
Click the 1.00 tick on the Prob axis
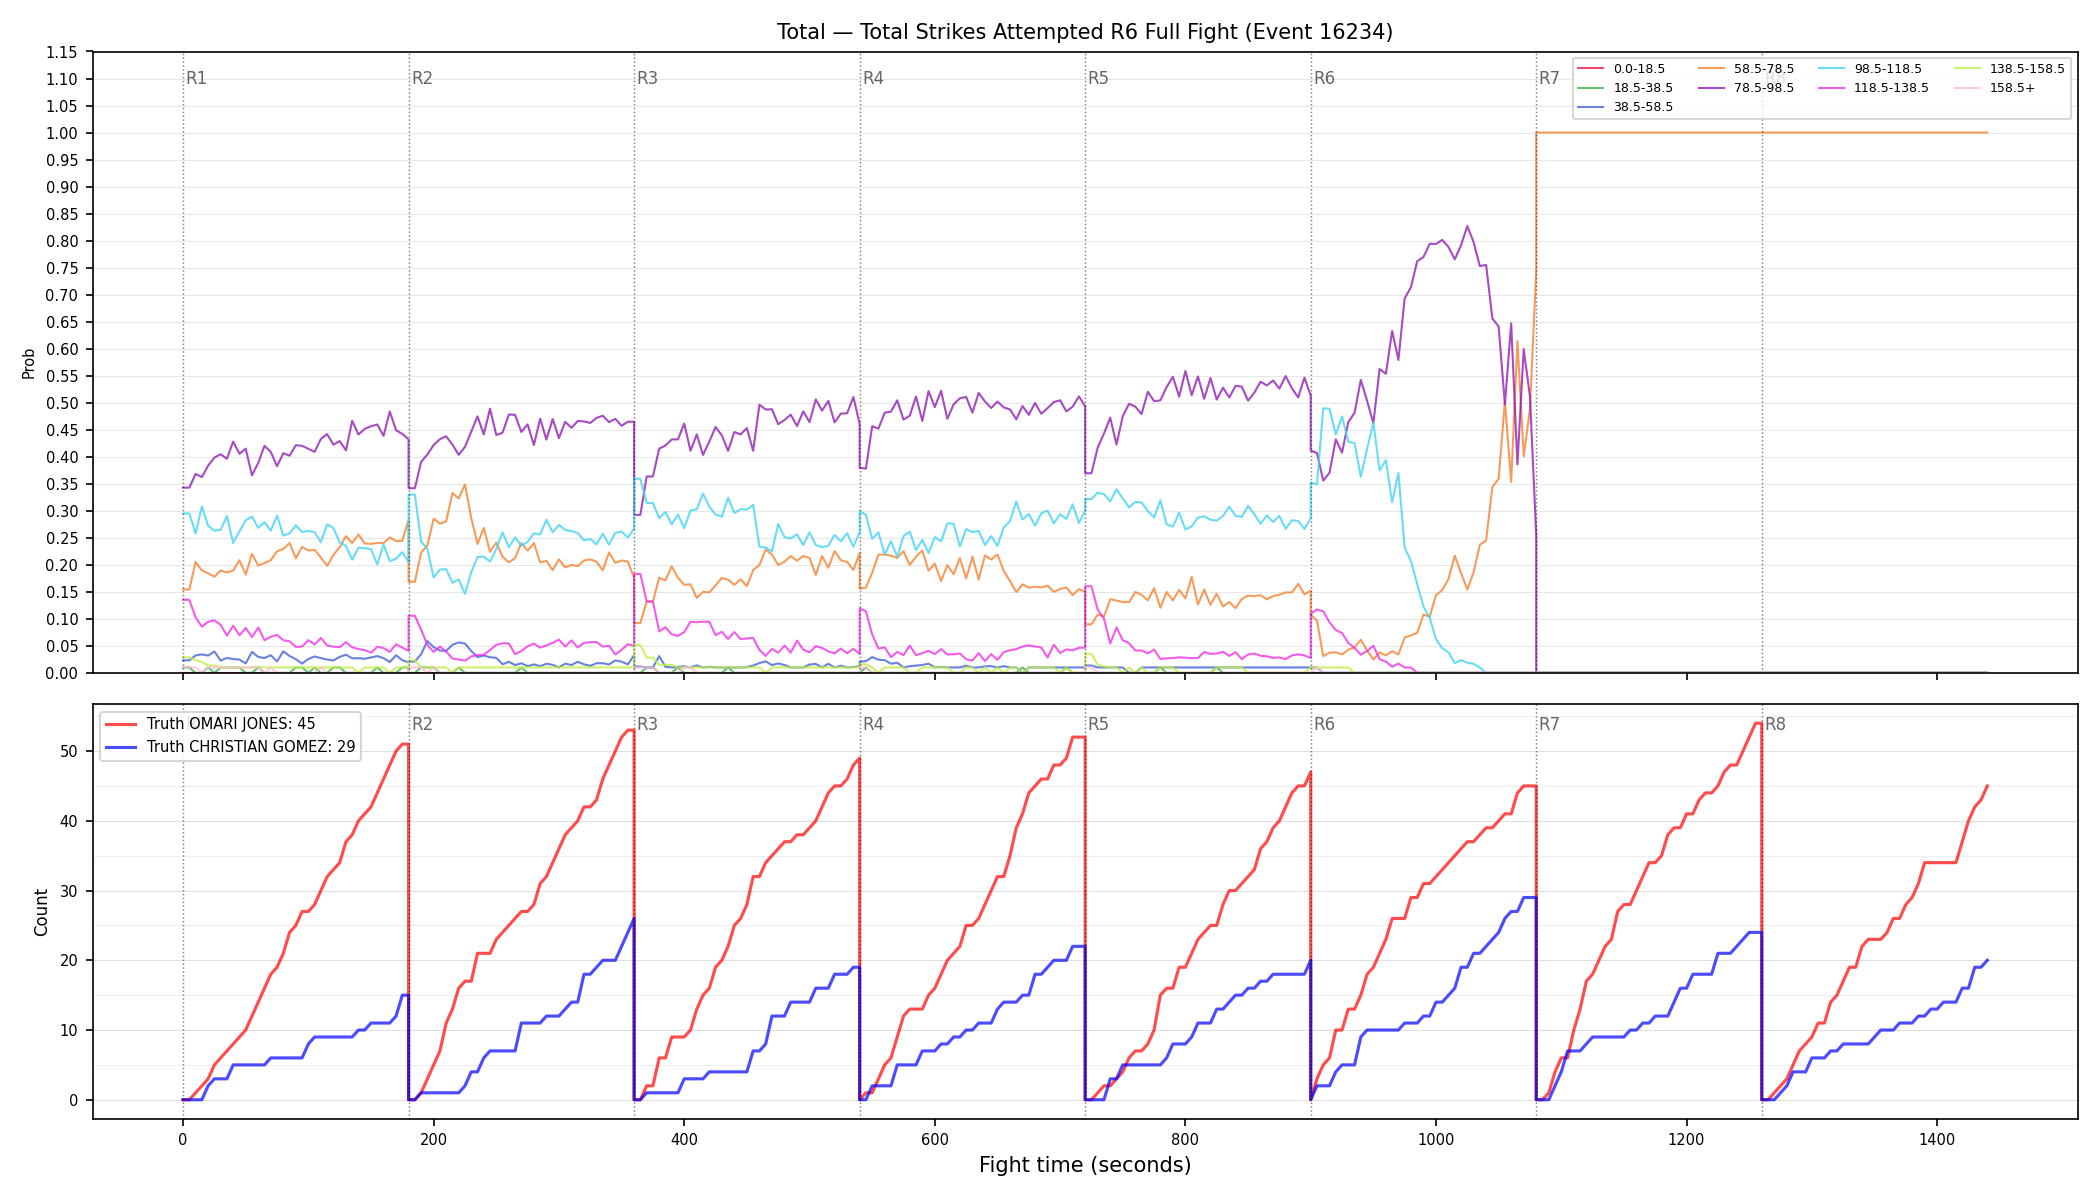click(62, 133)
